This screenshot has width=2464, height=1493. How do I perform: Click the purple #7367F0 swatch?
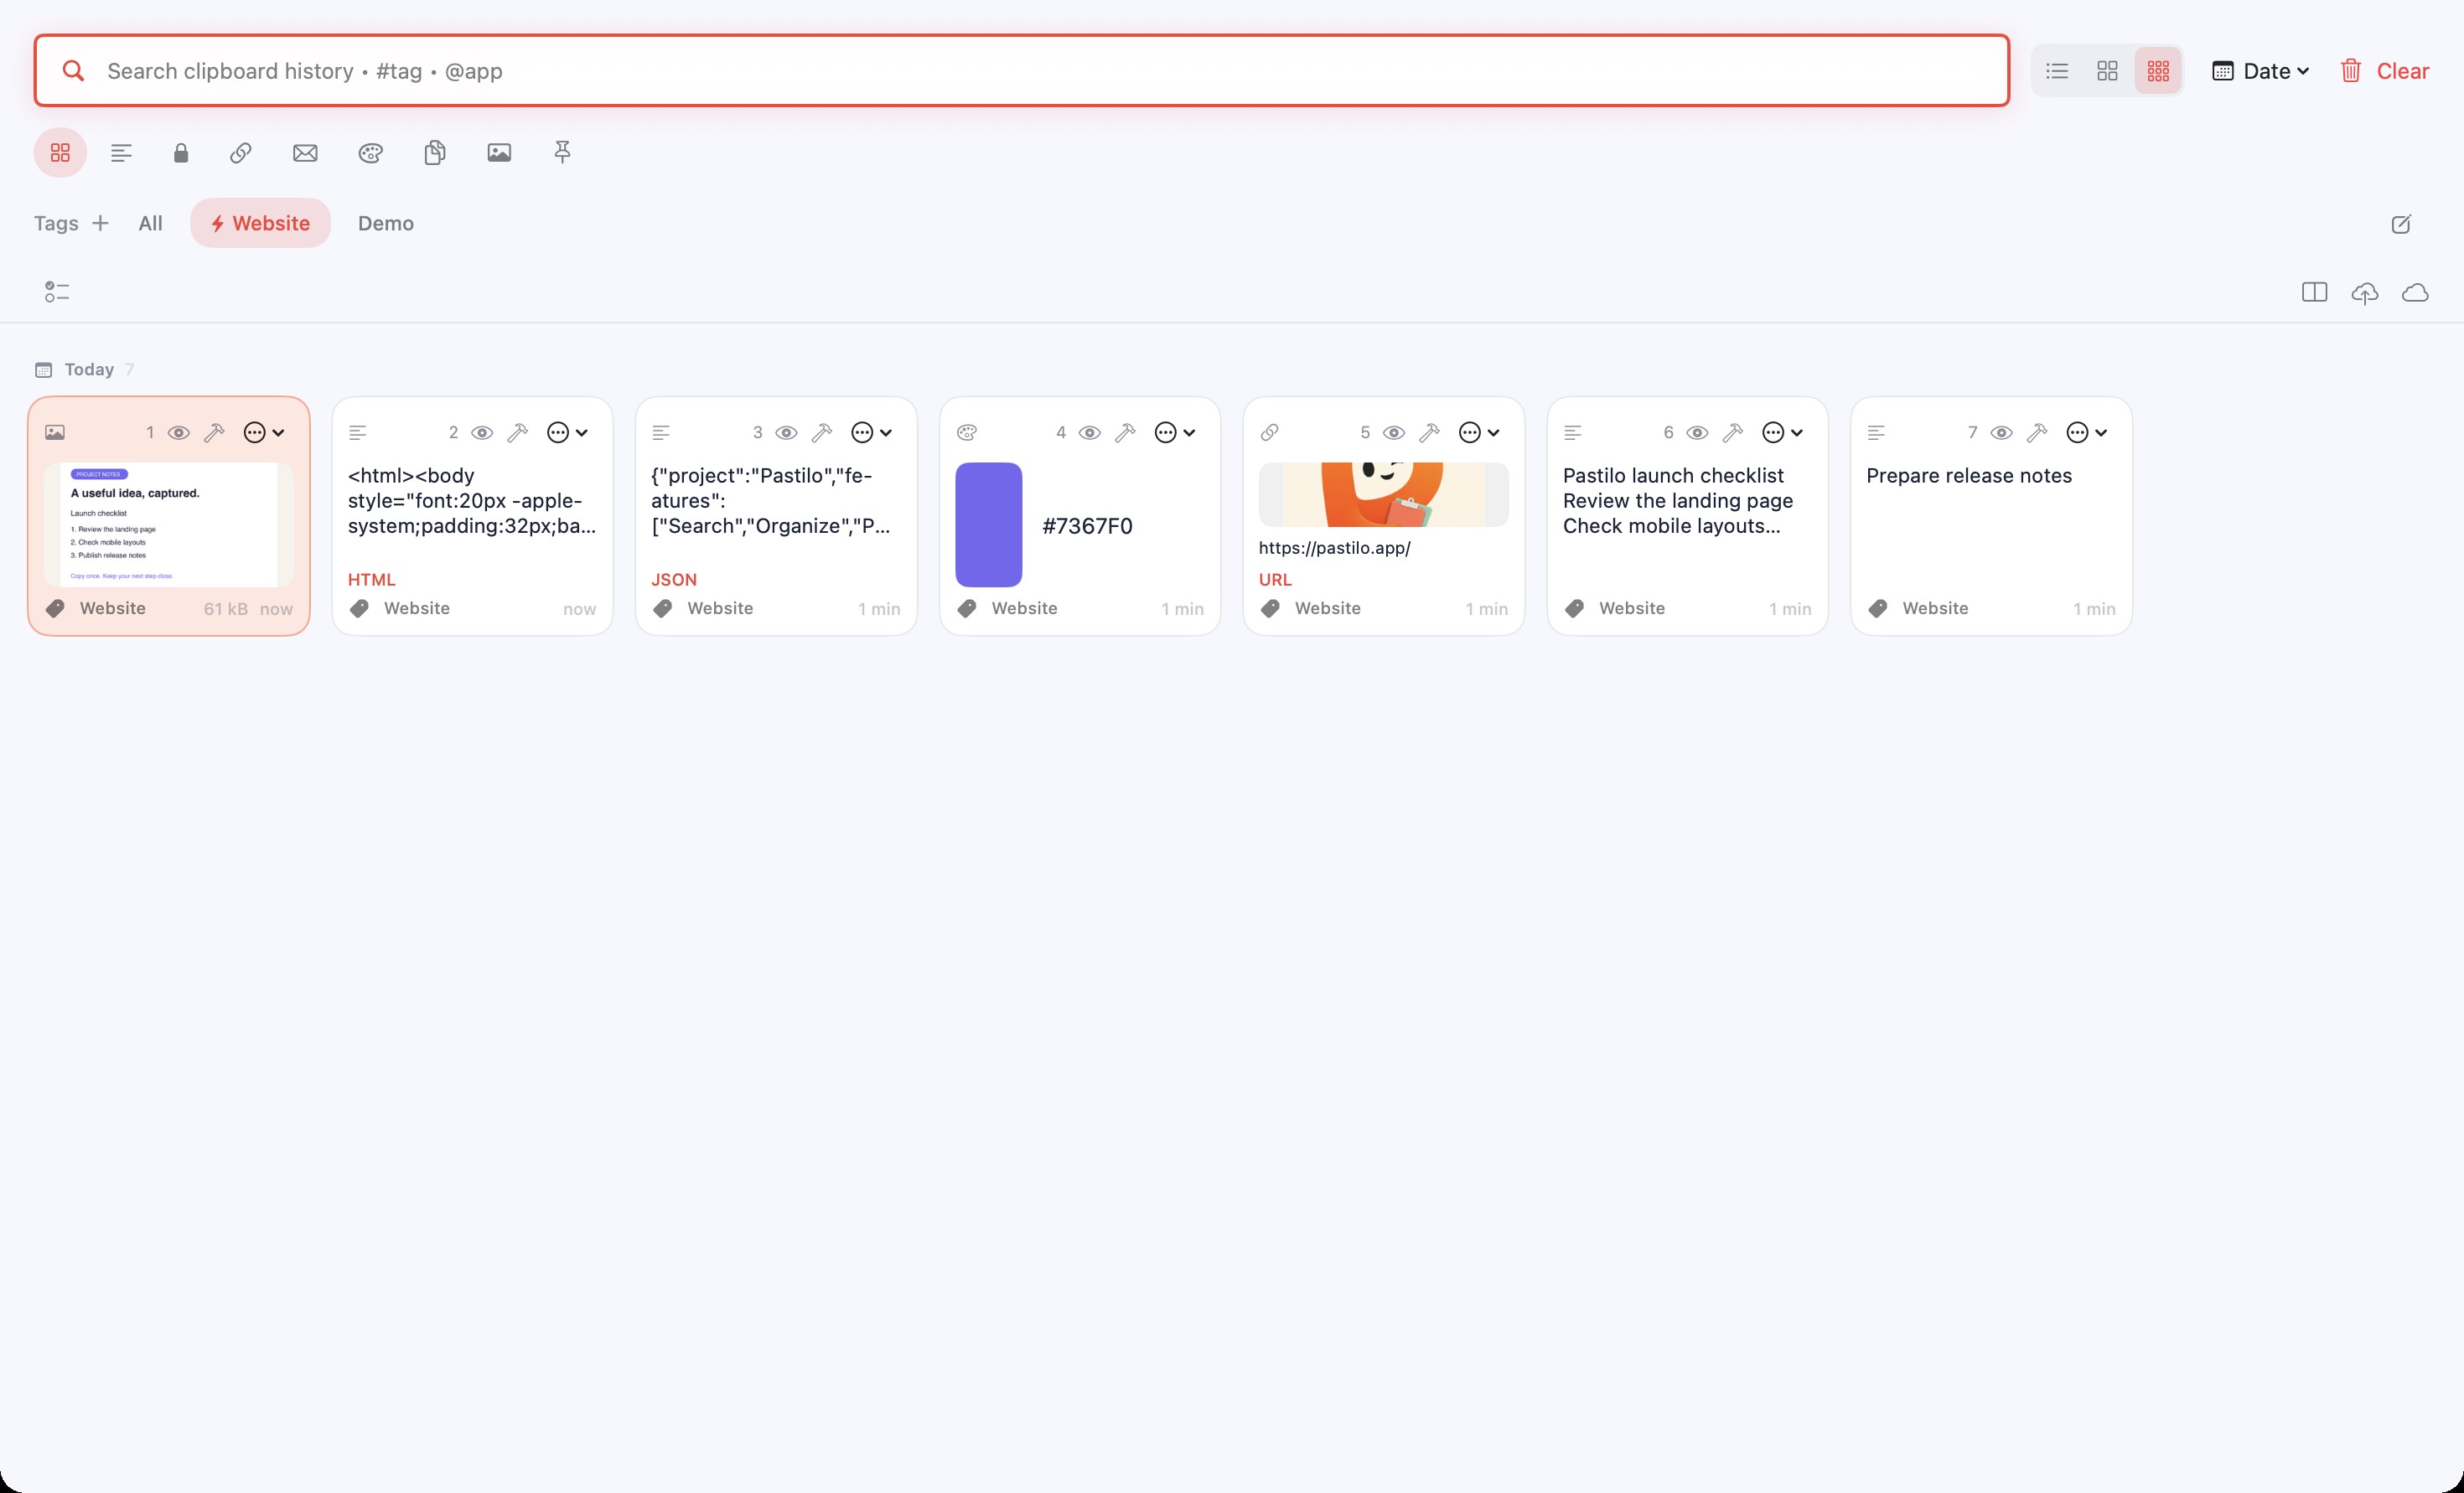point(988,524)
